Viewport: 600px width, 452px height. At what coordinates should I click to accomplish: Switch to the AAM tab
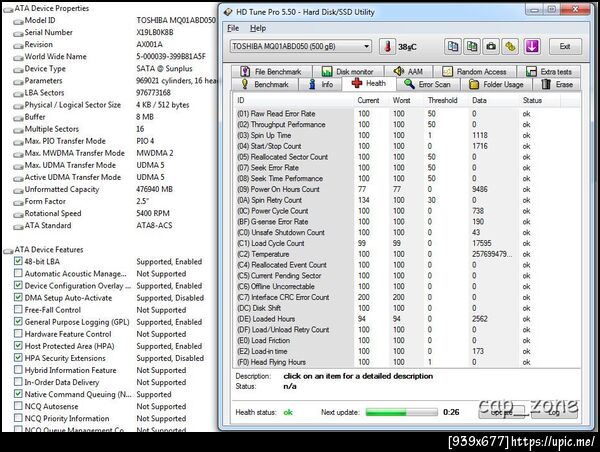(x=409, y=72)
